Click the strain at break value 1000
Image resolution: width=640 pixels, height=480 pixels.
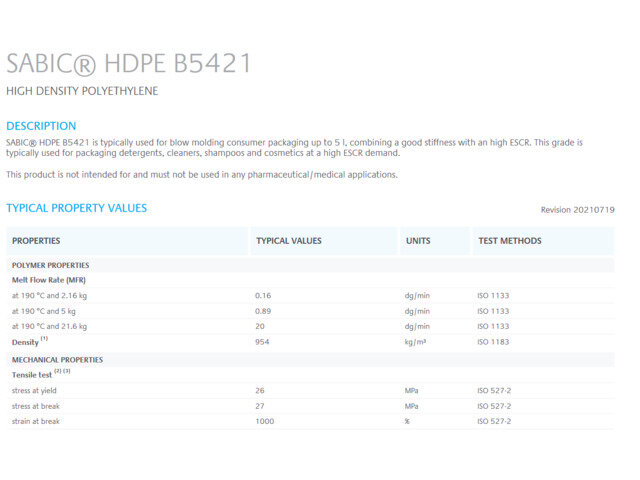click(x=264, y=421)
